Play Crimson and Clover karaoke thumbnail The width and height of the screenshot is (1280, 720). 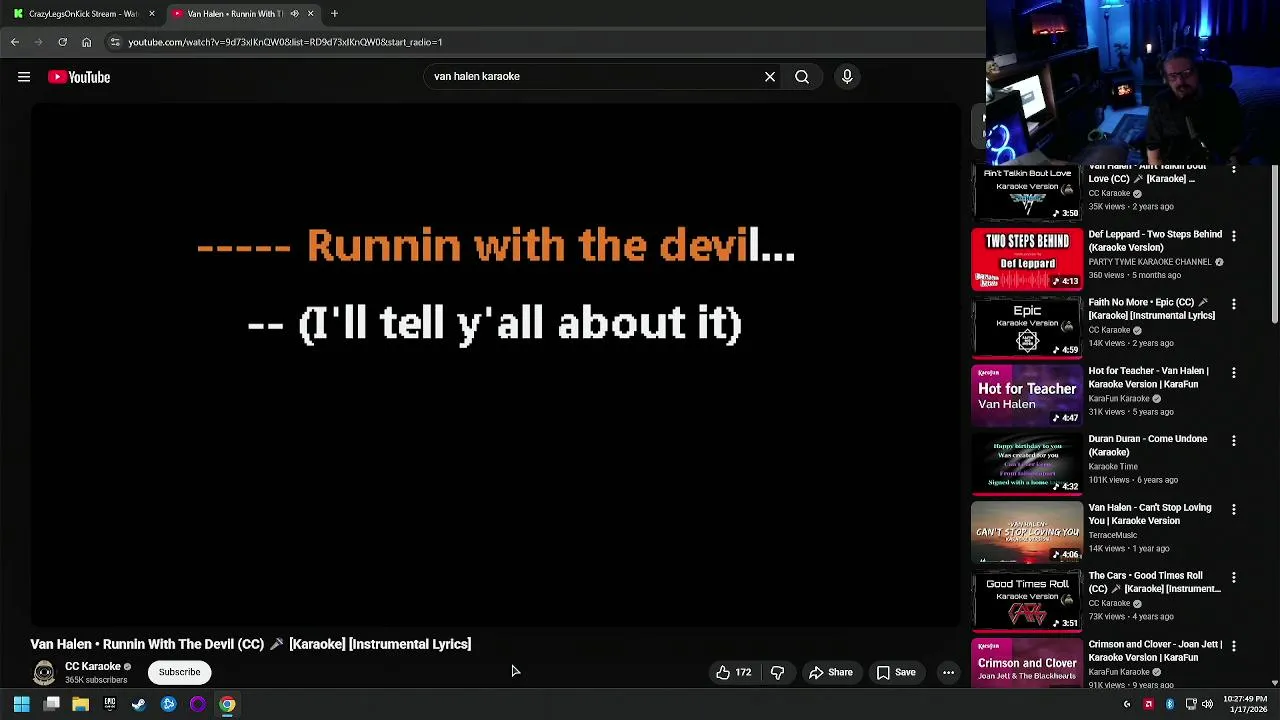(1027, 663)
